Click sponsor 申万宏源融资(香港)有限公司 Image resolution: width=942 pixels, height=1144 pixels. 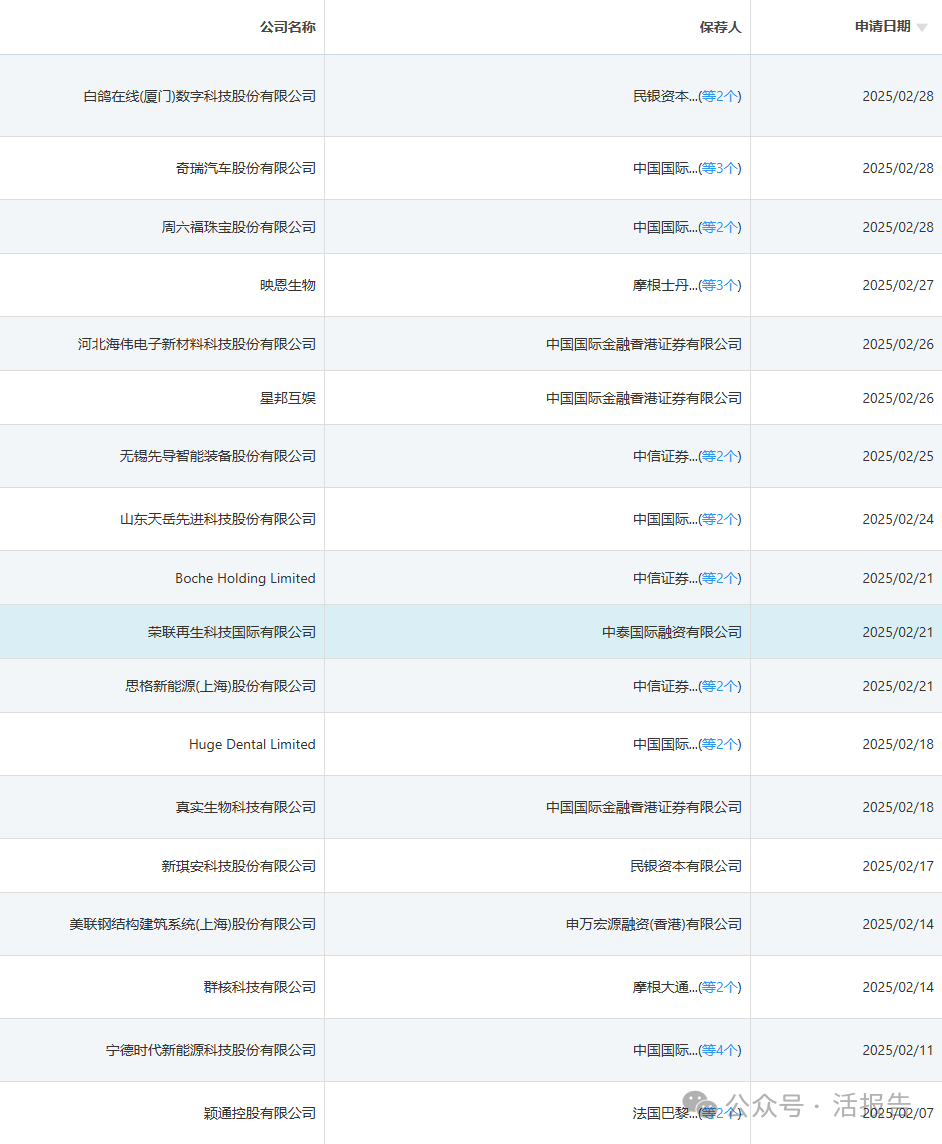click(654, 924)
